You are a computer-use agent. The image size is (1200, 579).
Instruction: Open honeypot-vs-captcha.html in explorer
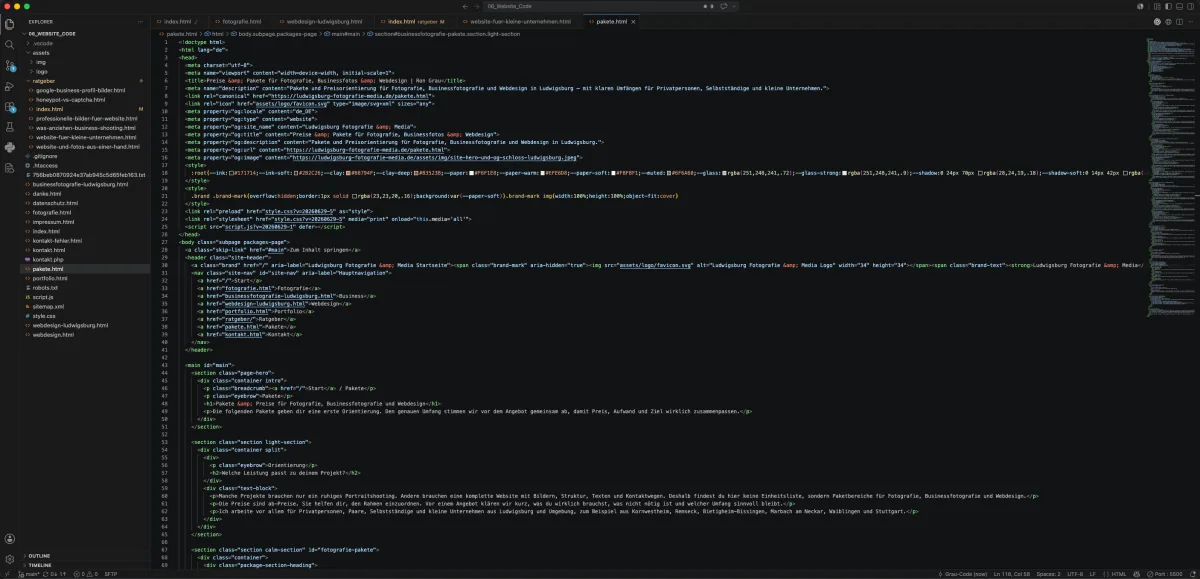click(x=70, y=99)
